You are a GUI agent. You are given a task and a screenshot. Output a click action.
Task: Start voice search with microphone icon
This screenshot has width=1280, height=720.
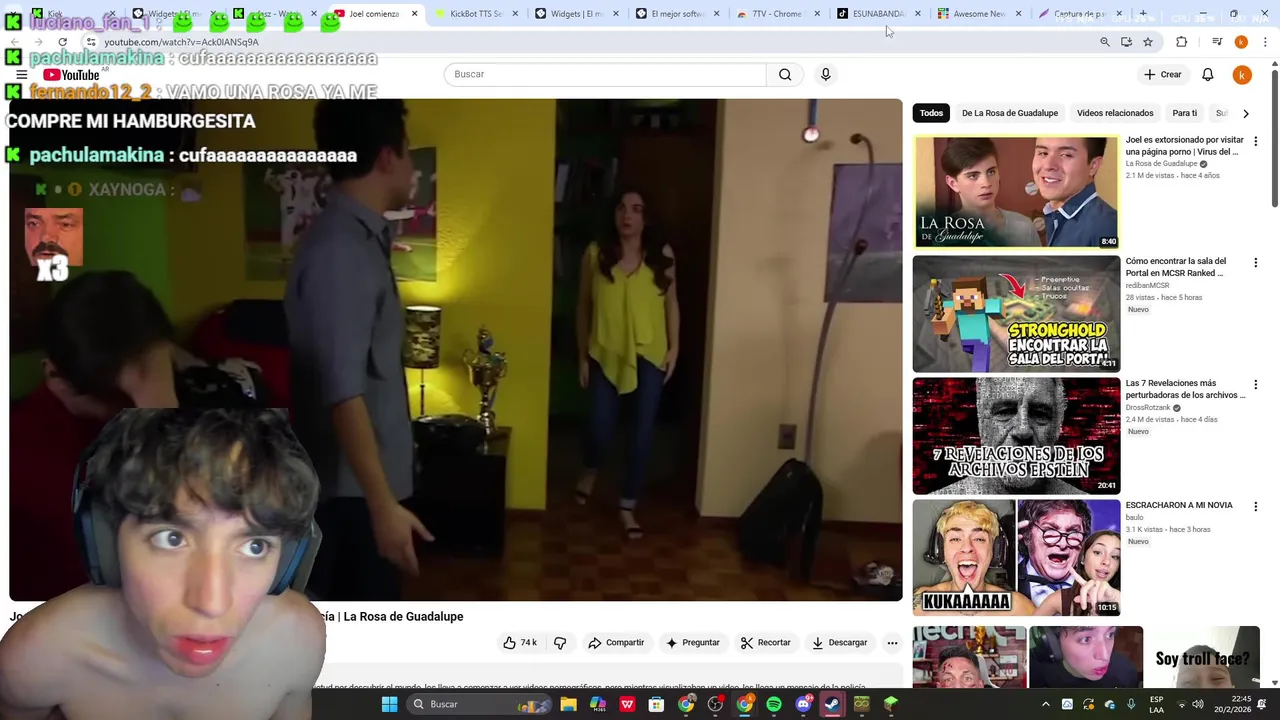click(x=825, y=74)
